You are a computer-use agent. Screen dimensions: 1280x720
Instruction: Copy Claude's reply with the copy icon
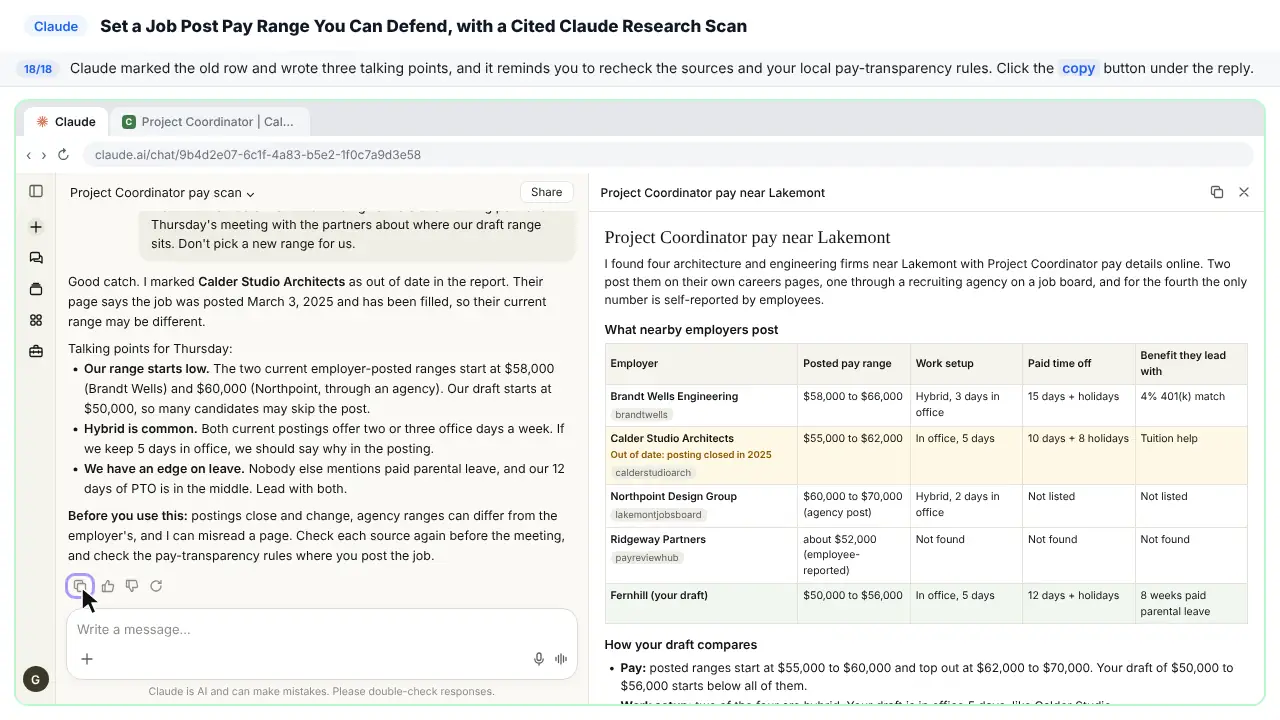(x=80, y=586)
